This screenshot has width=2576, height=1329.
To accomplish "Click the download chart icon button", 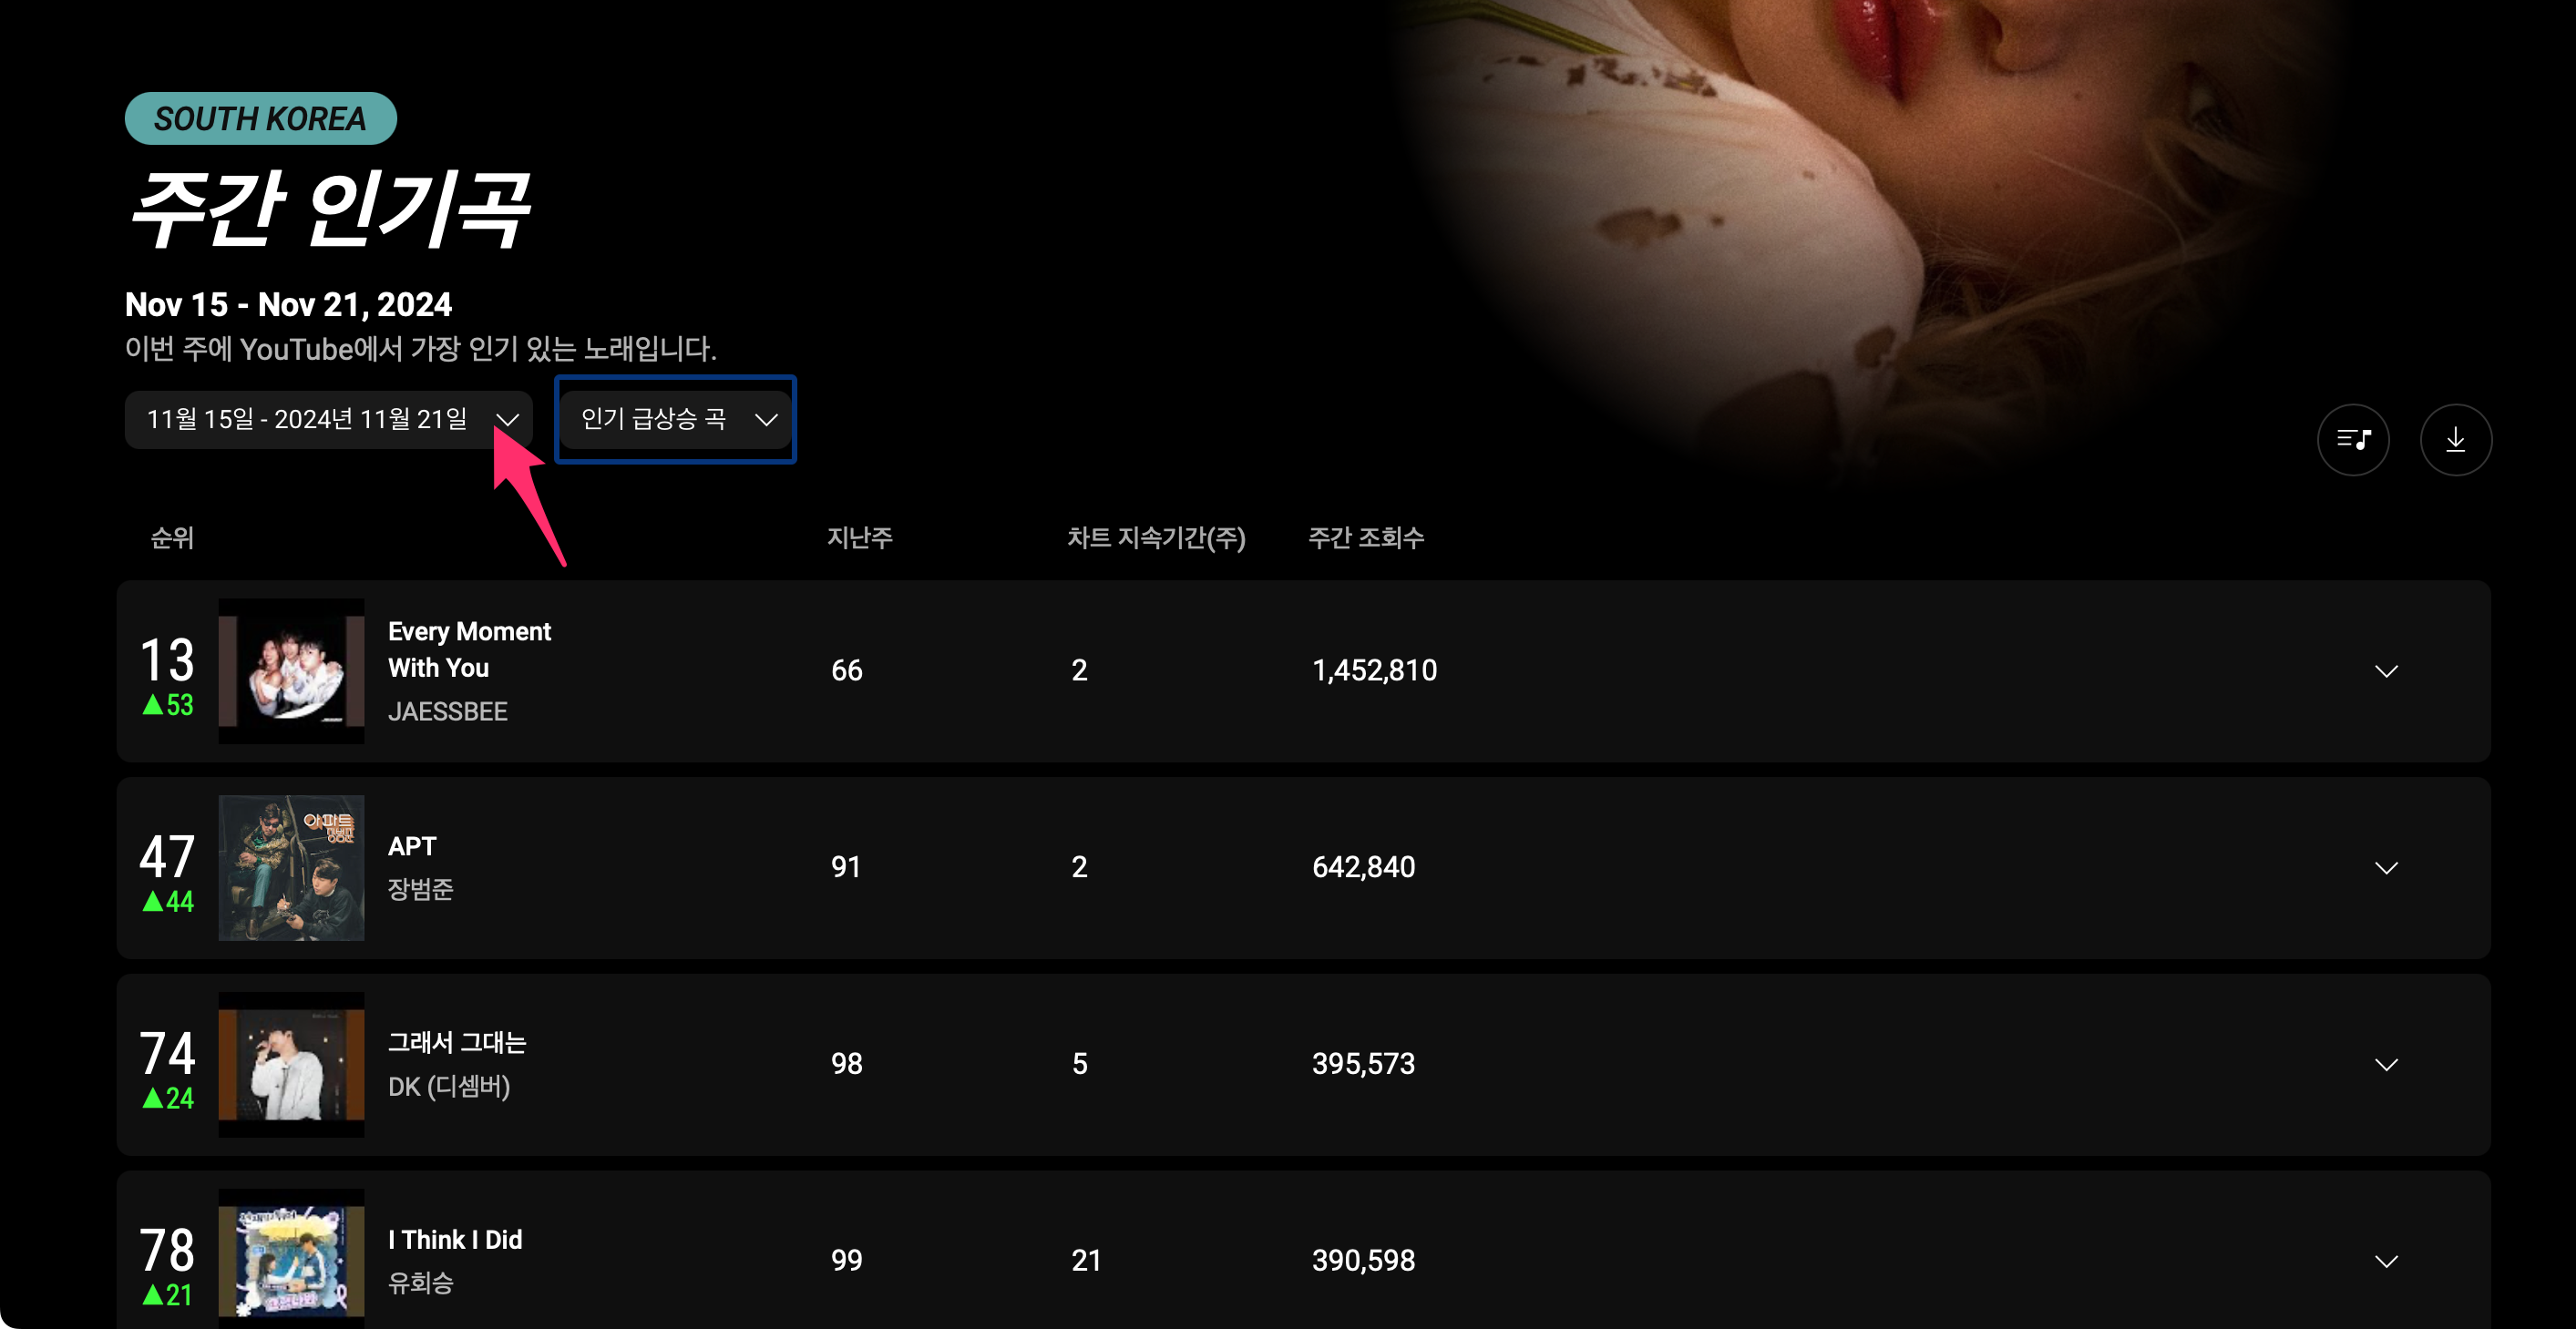I will pos(2455,439).
